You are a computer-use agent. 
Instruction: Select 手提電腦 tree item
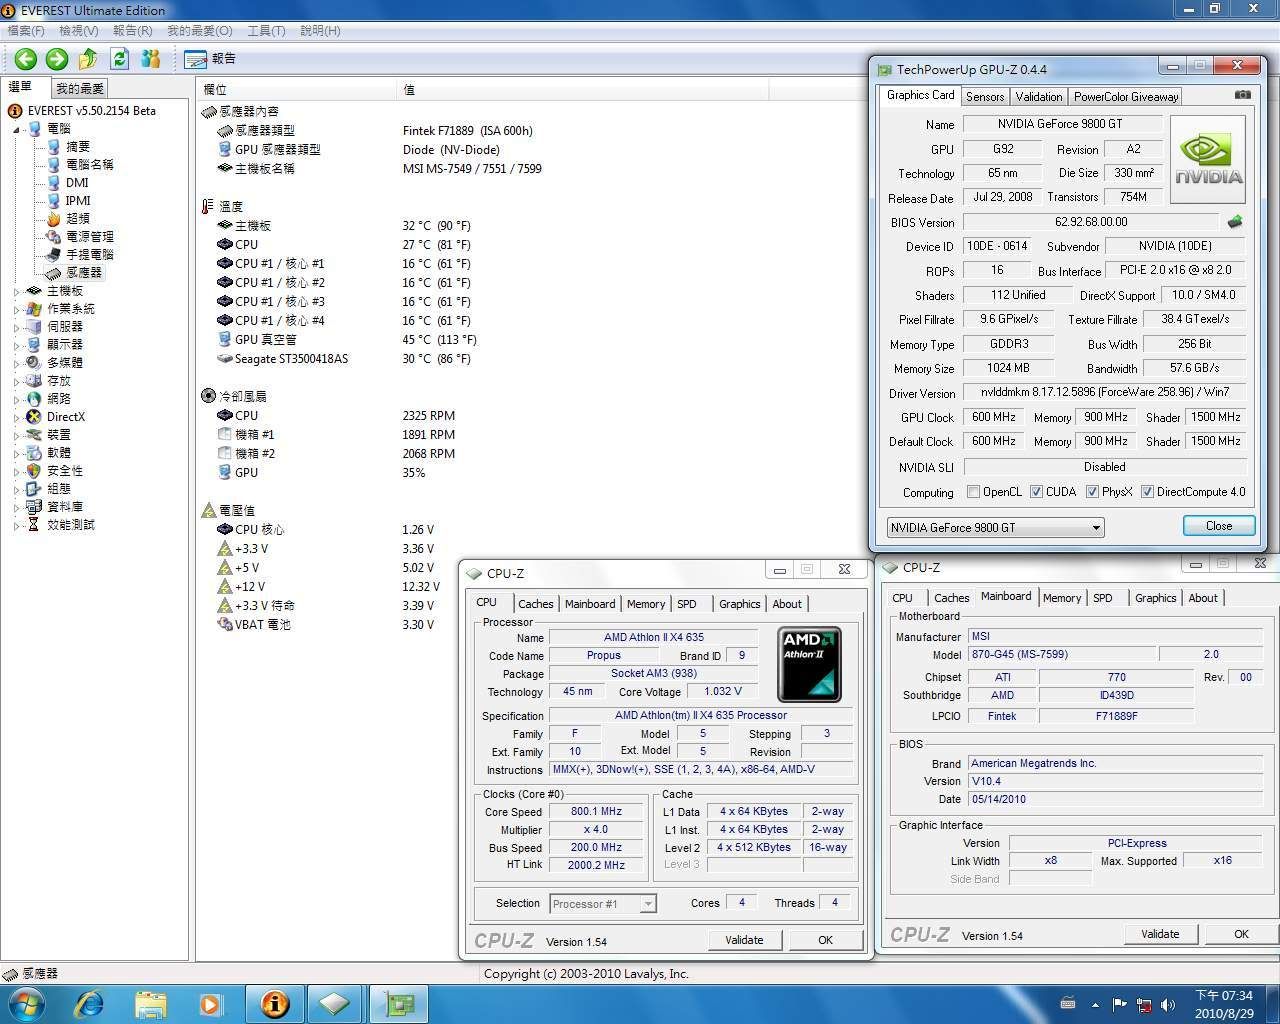(89, 254)
